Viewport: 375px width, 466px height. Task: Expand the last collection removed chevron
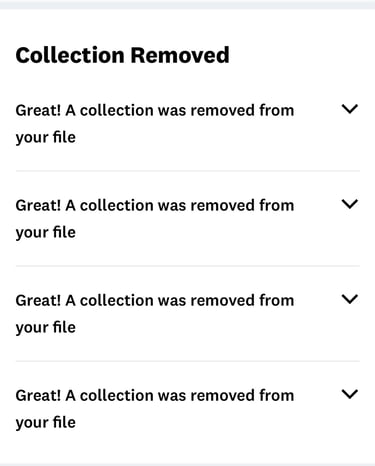[350, 394]
